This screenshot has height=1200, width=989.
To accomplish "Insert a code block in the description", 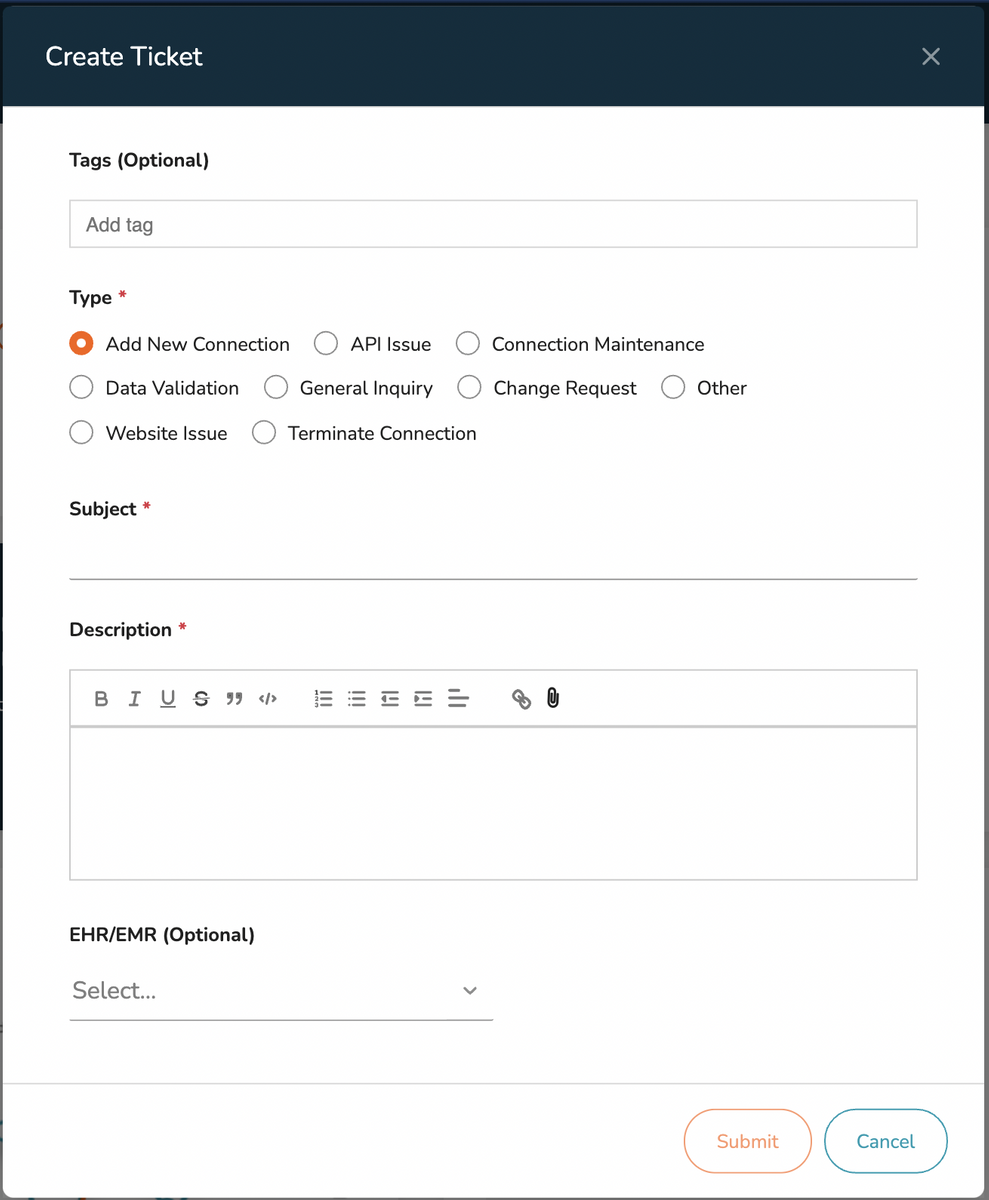I will click(x=267, y=698).
